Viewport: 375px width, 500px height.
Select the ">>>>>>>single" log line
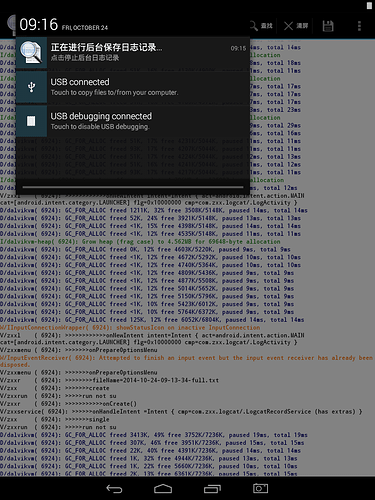pyautogui.click(x=55, y=420)
